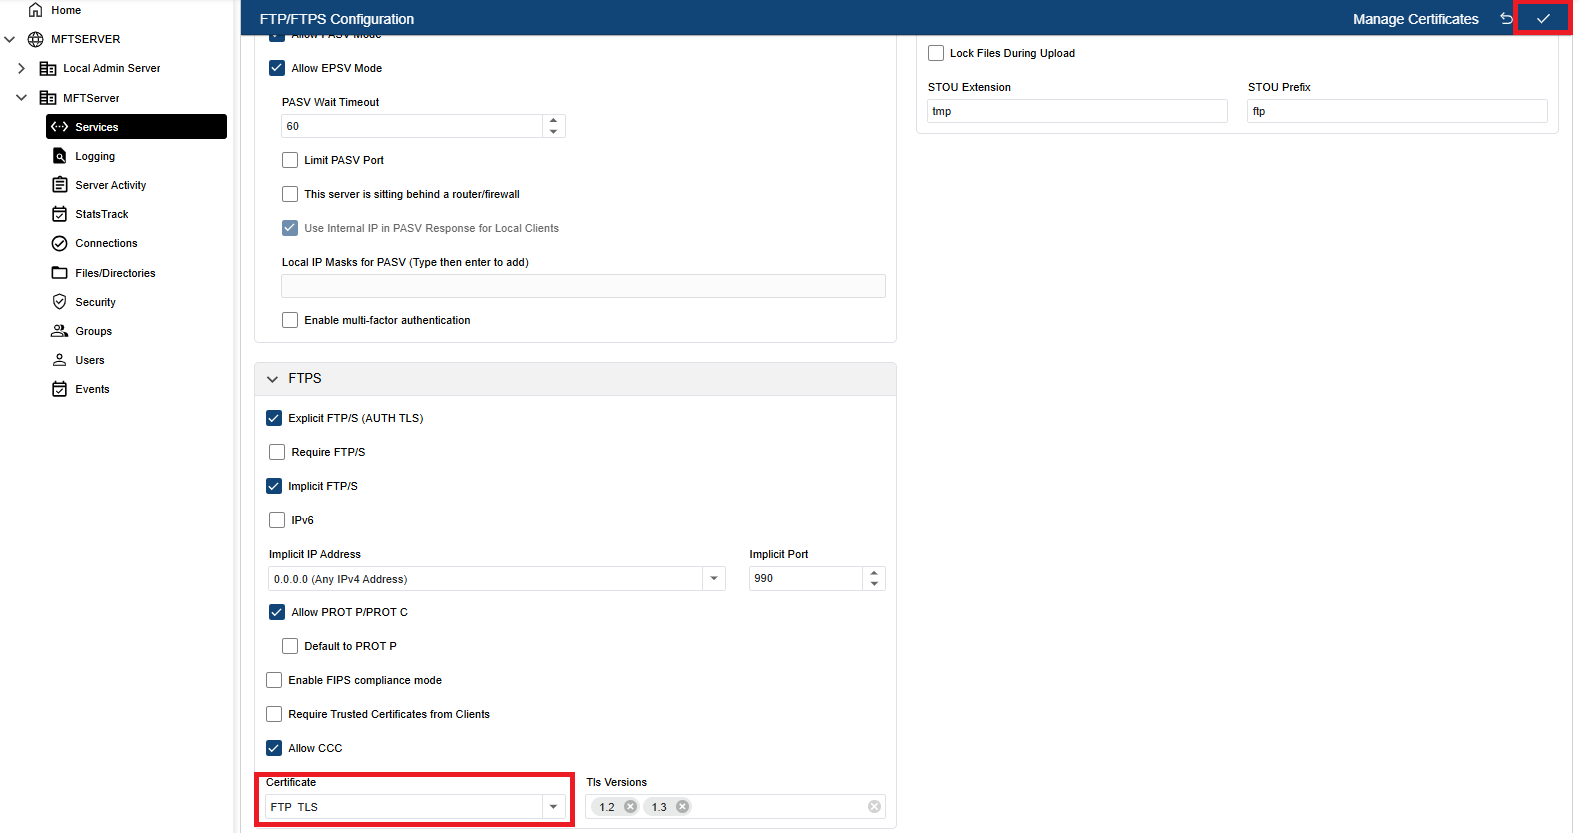The width and height of the screenshot is (1578, 833).
Task: Select Users in the sidebar menu
Action: [89, 360]
